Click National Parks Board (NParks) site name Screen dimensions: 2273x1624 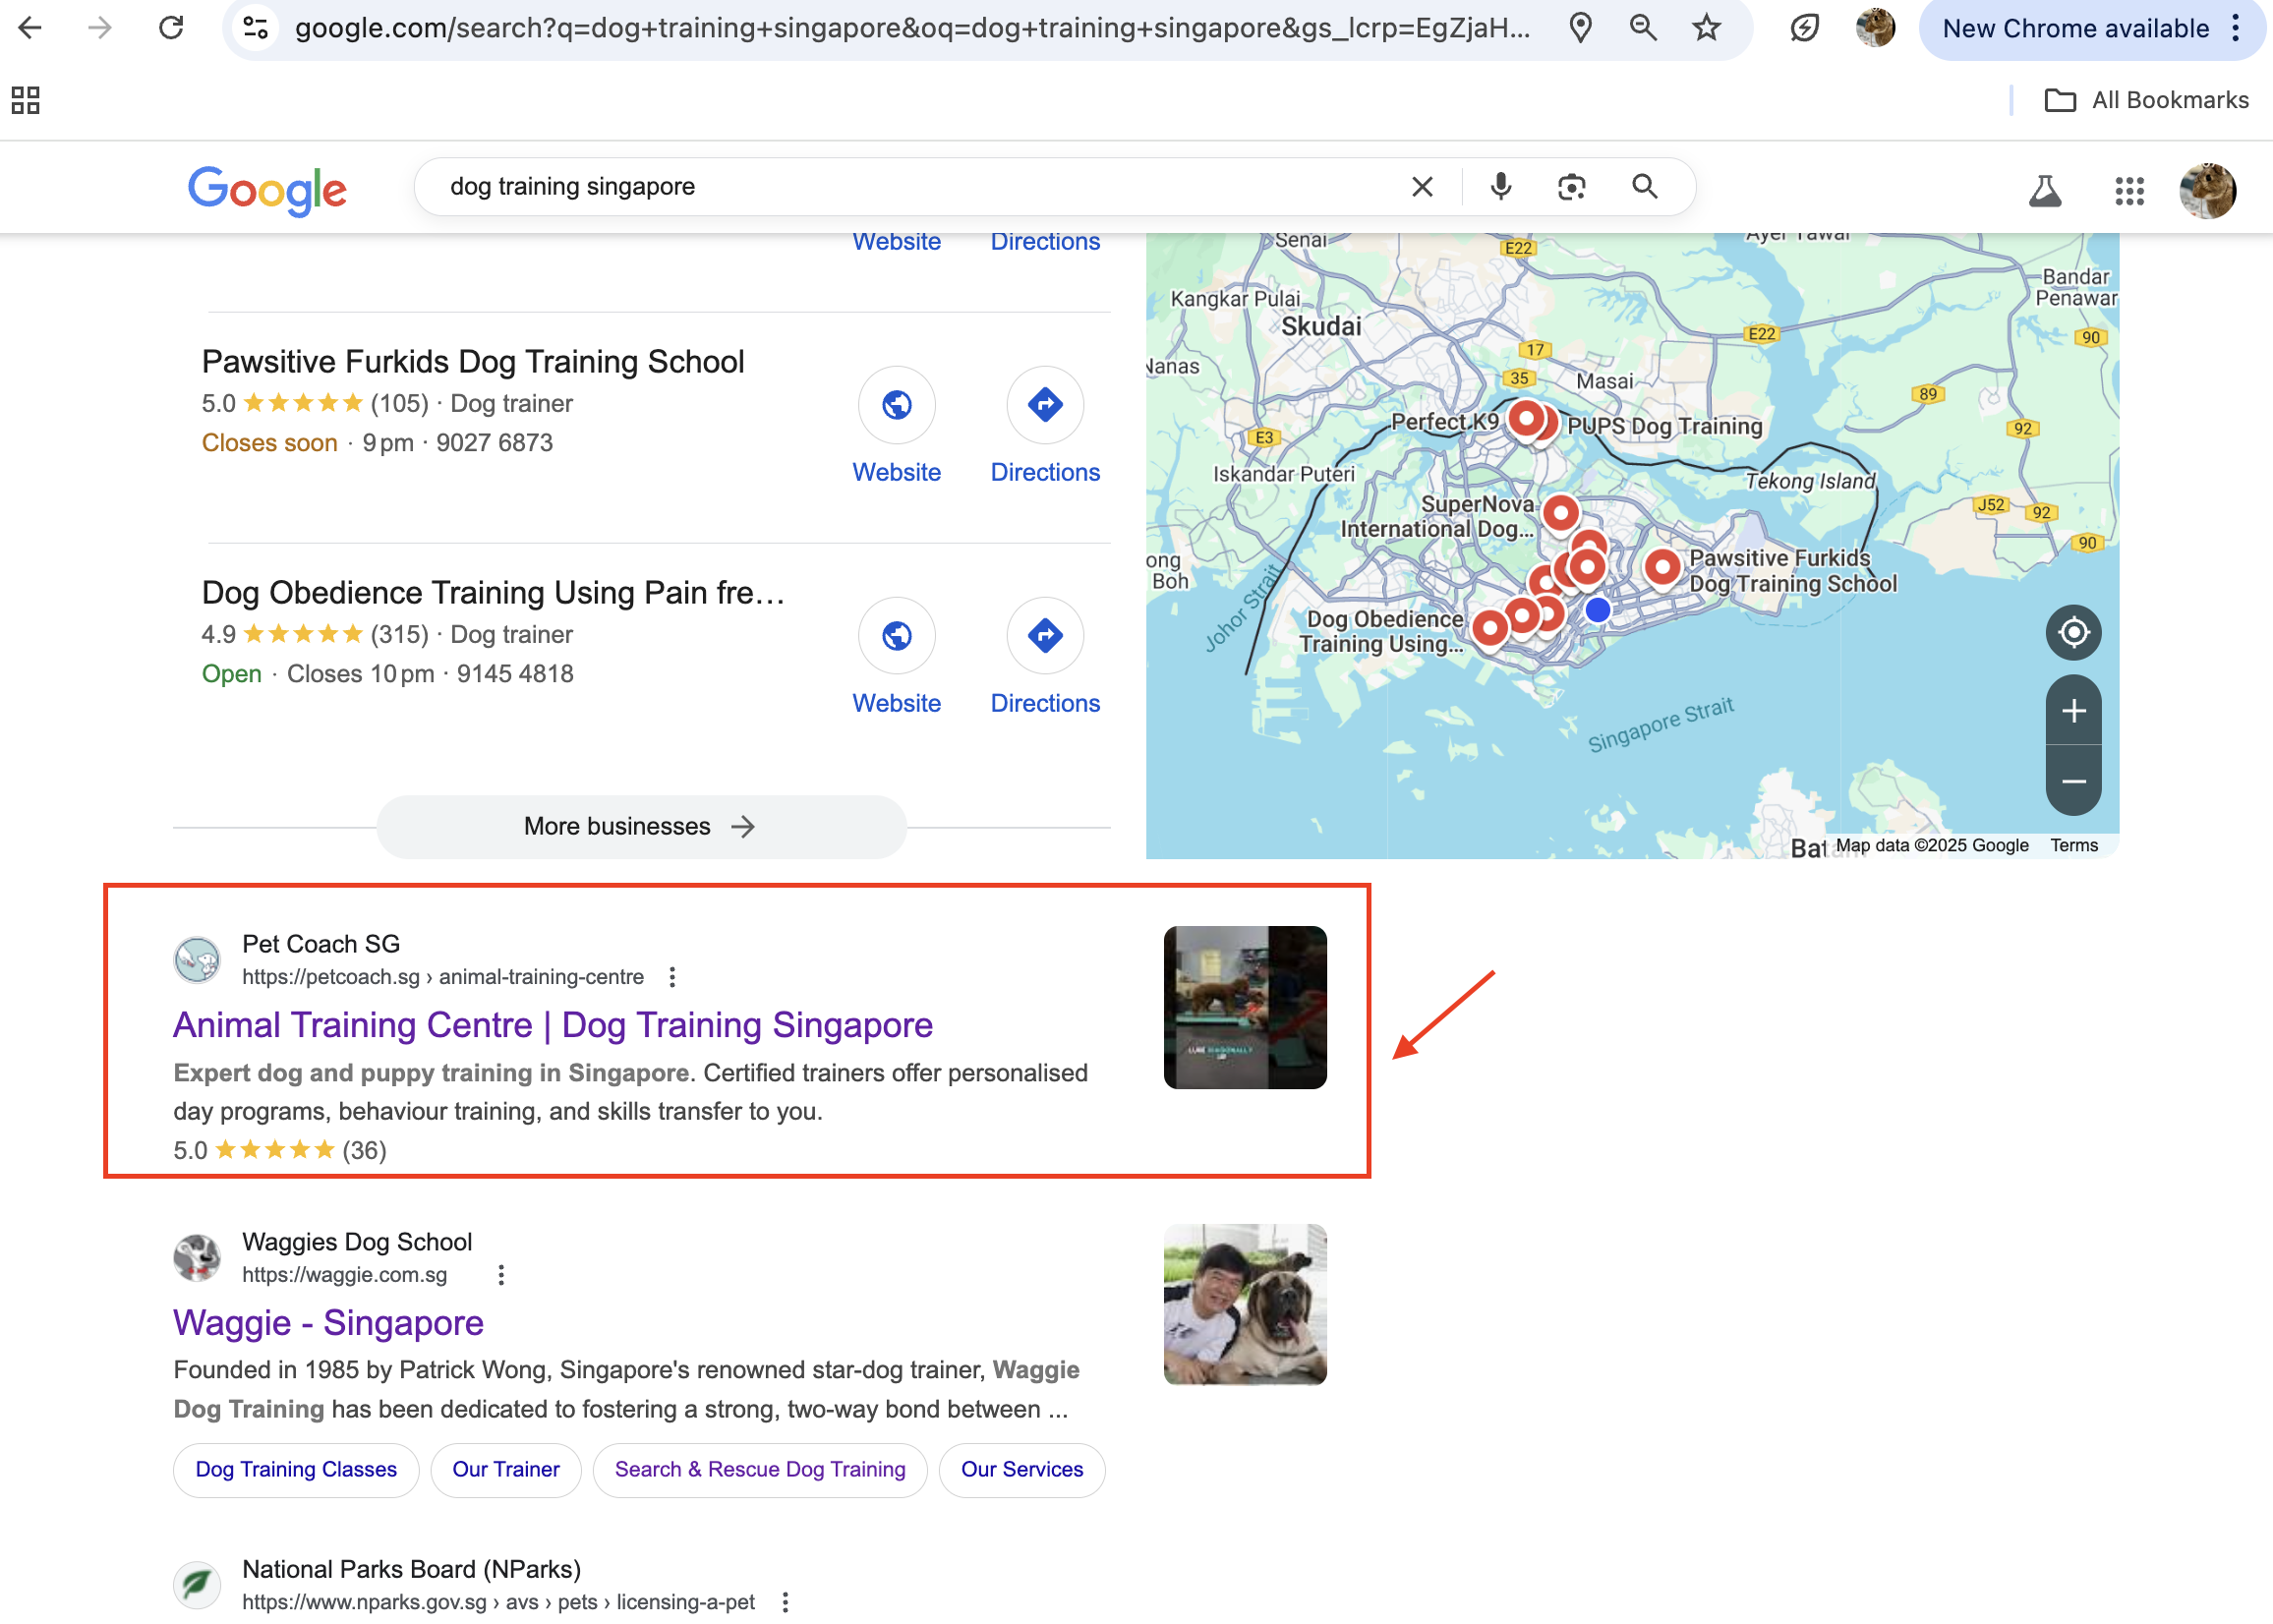[411, 1569]
